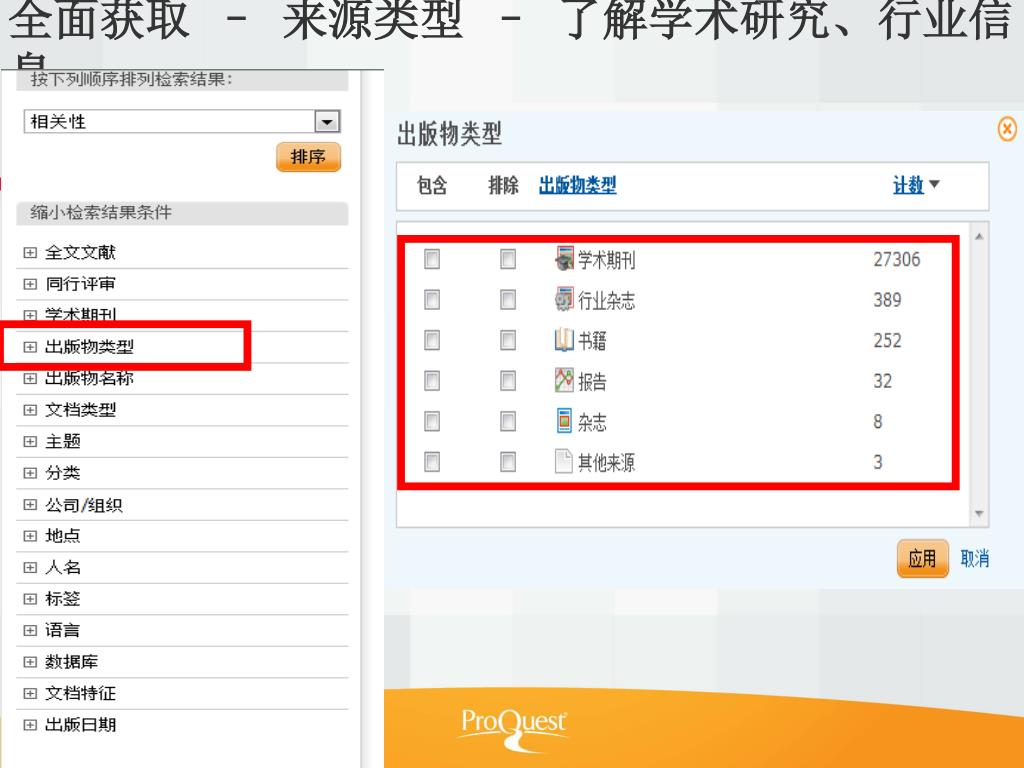The image size is (1024, 768).
Task: Click the count value 252
Action: pyautogui.click(x=888, y=340)
